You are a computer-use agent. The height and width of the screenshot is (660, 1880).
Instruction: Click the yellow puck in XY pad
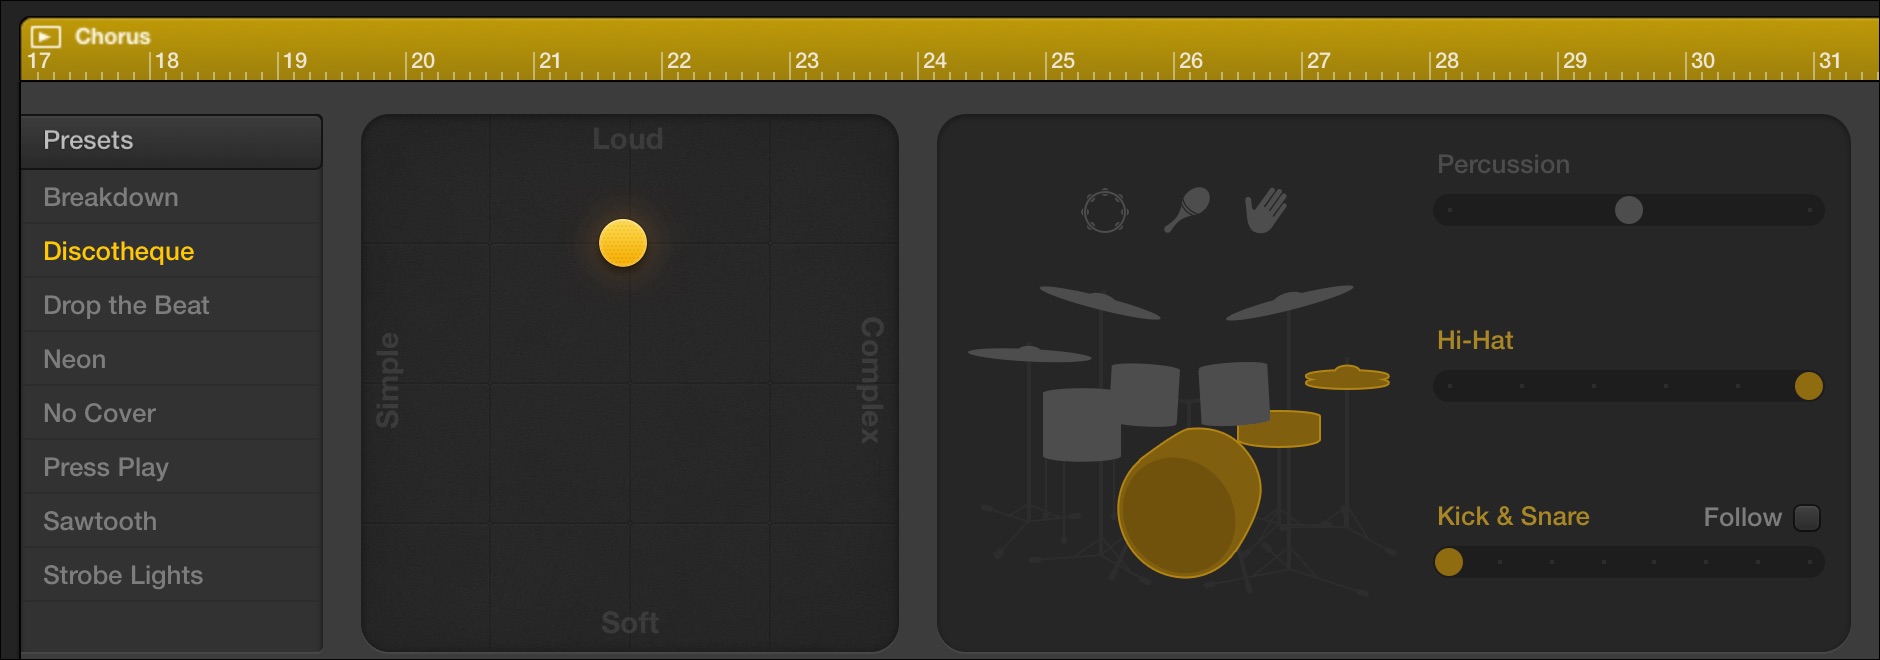coord(623,243)
